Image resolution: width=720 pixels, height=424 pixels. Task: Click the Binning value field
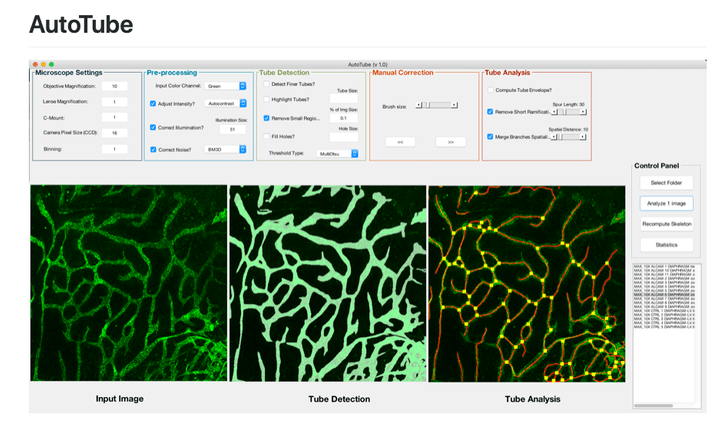tap(114, 149)
